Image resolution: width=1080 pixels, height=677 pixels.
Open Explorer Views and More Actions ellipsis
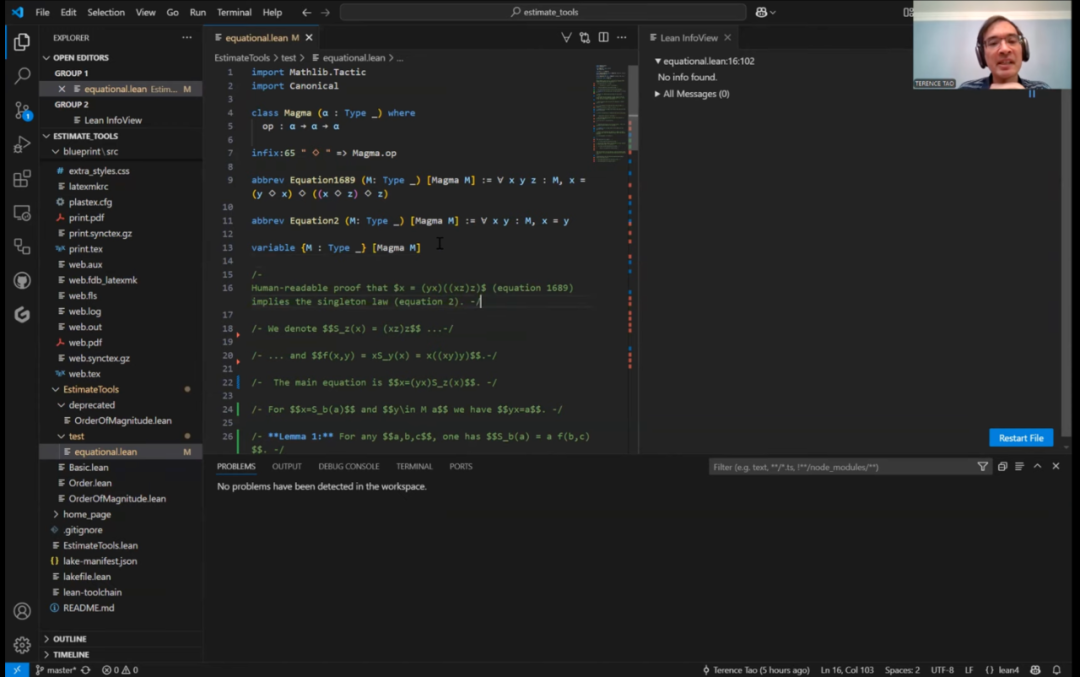187,37
